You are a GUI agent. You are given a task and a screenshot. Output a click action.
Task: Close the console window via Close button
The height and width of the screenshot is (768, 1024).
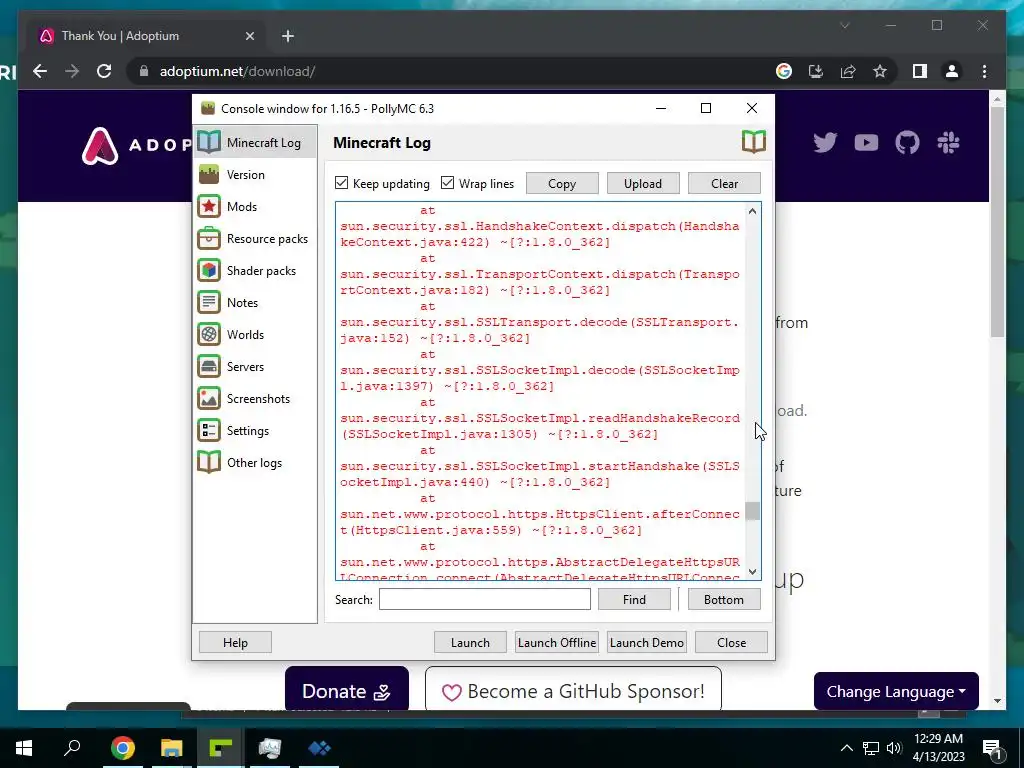click(731, 643)
